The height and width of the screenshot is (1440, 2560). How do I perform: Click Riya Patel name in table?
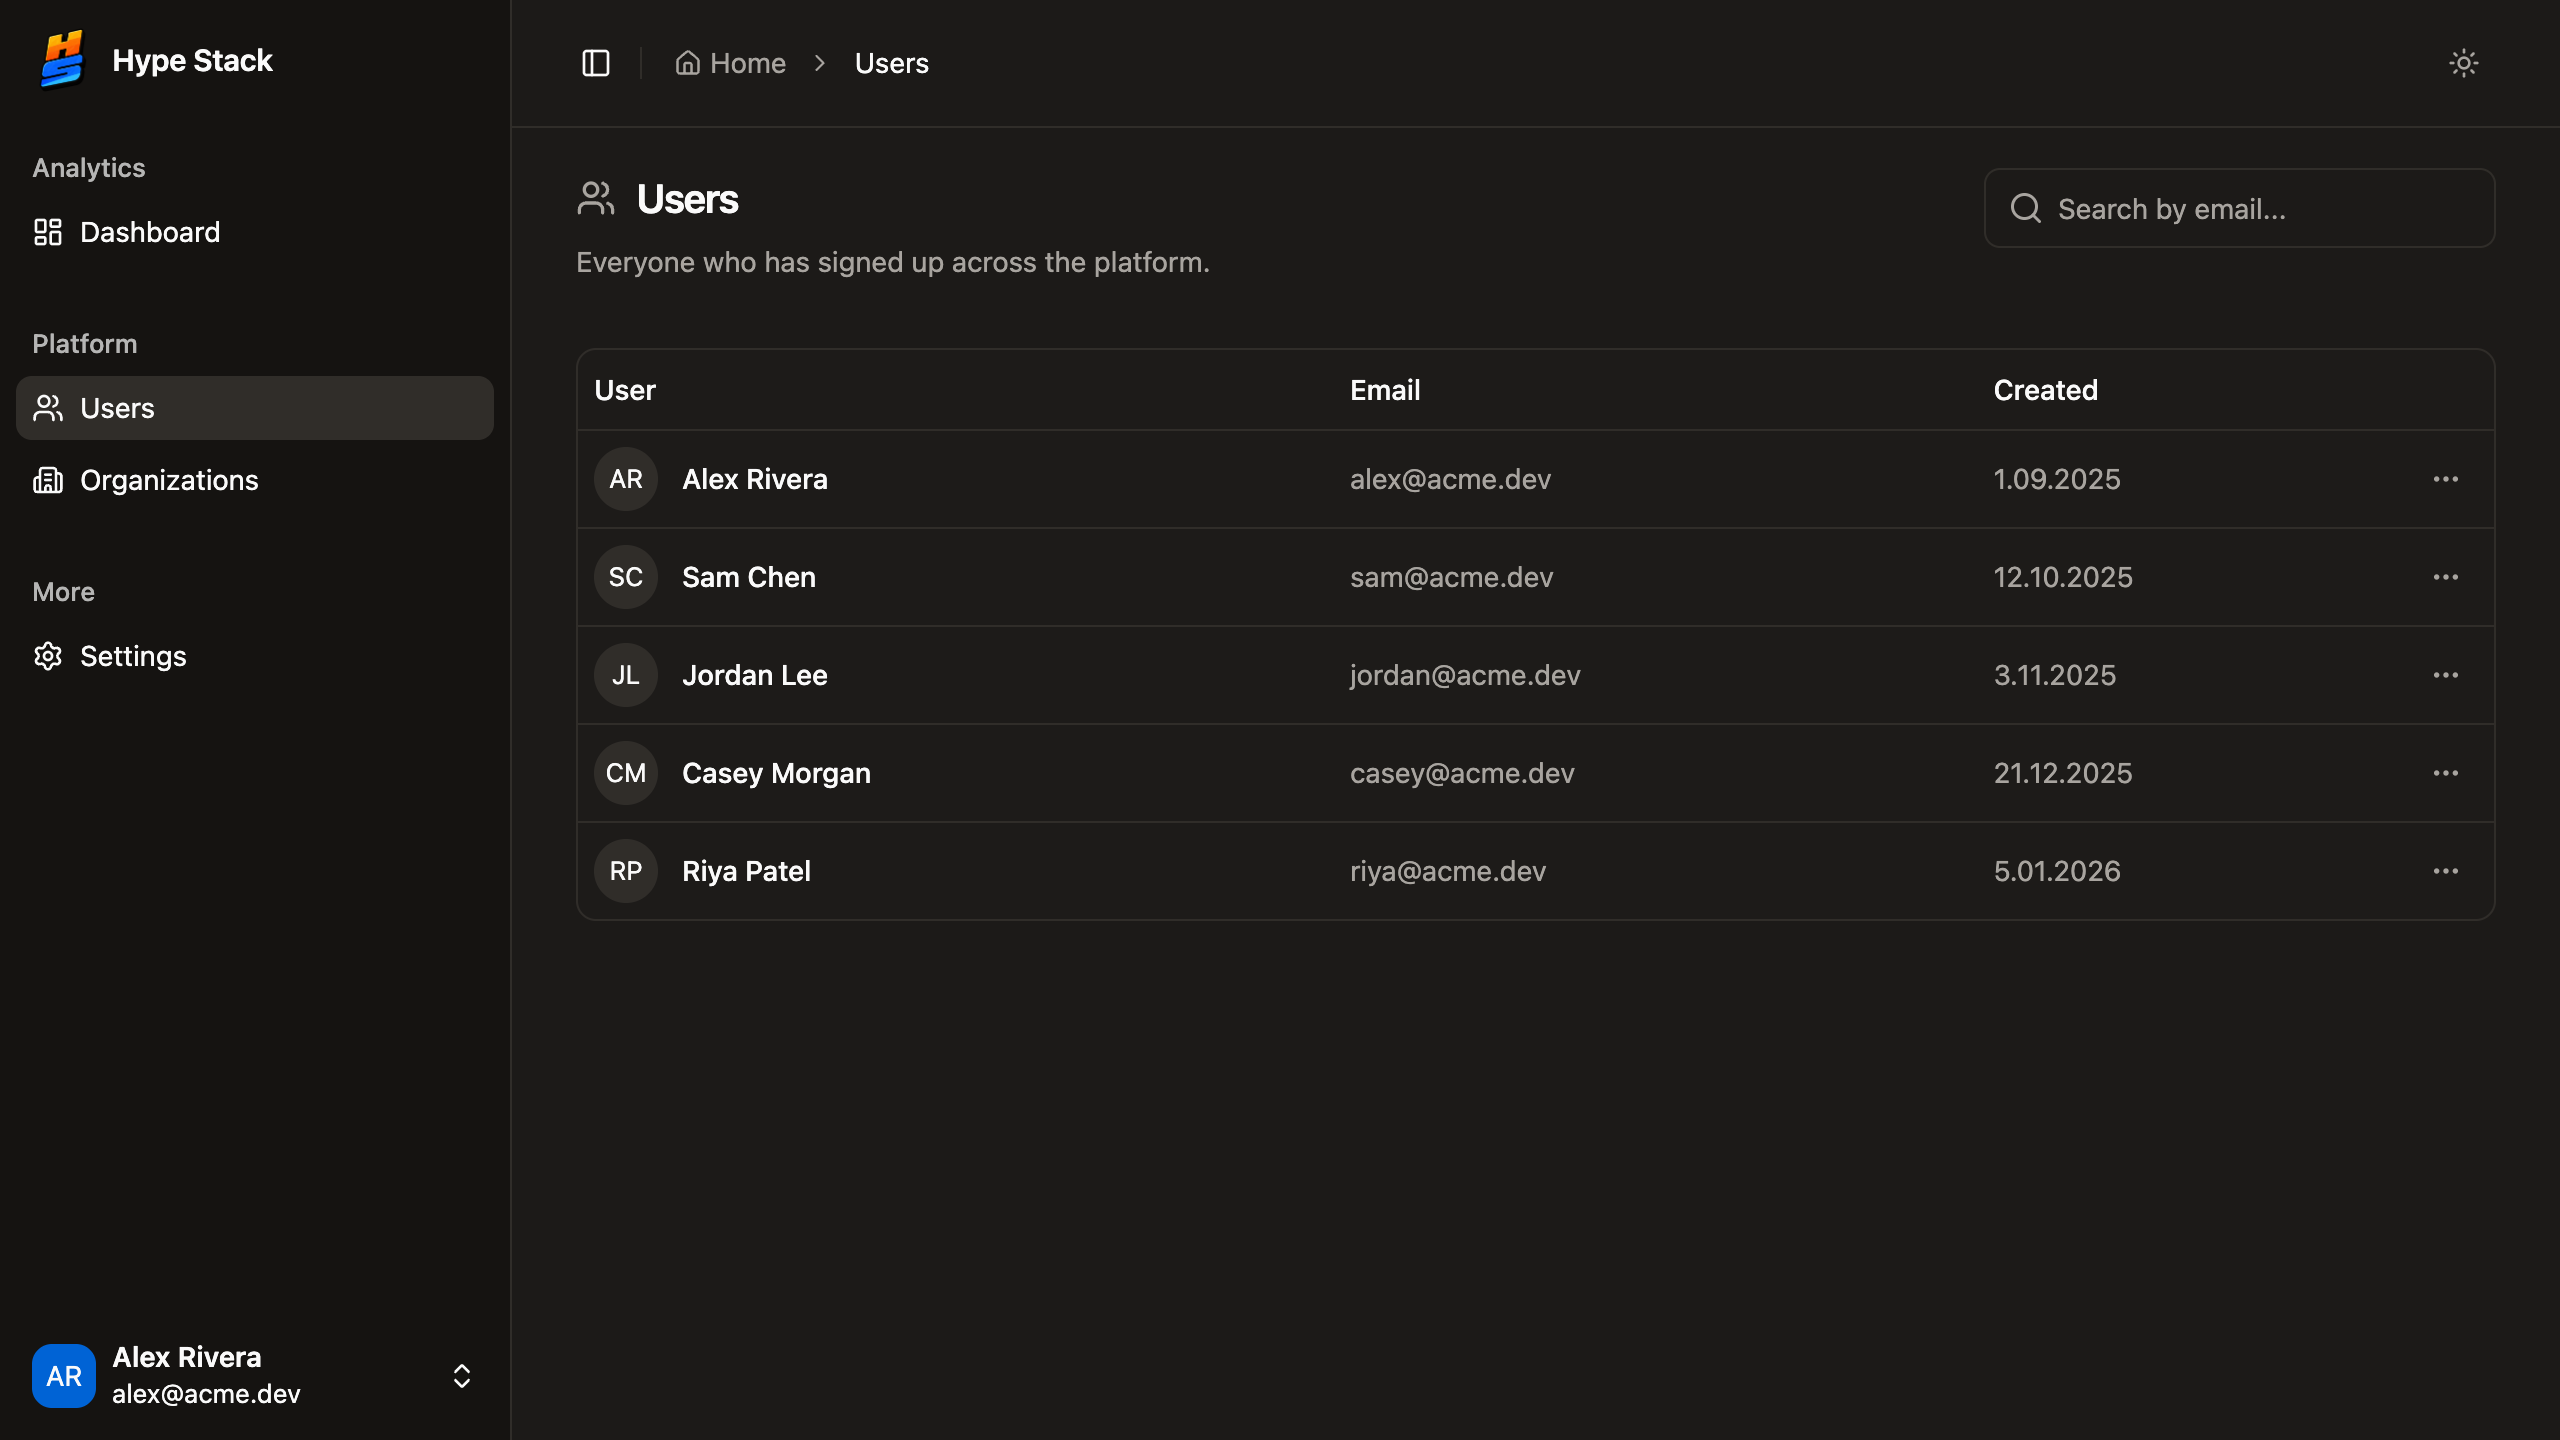[746, 871]
